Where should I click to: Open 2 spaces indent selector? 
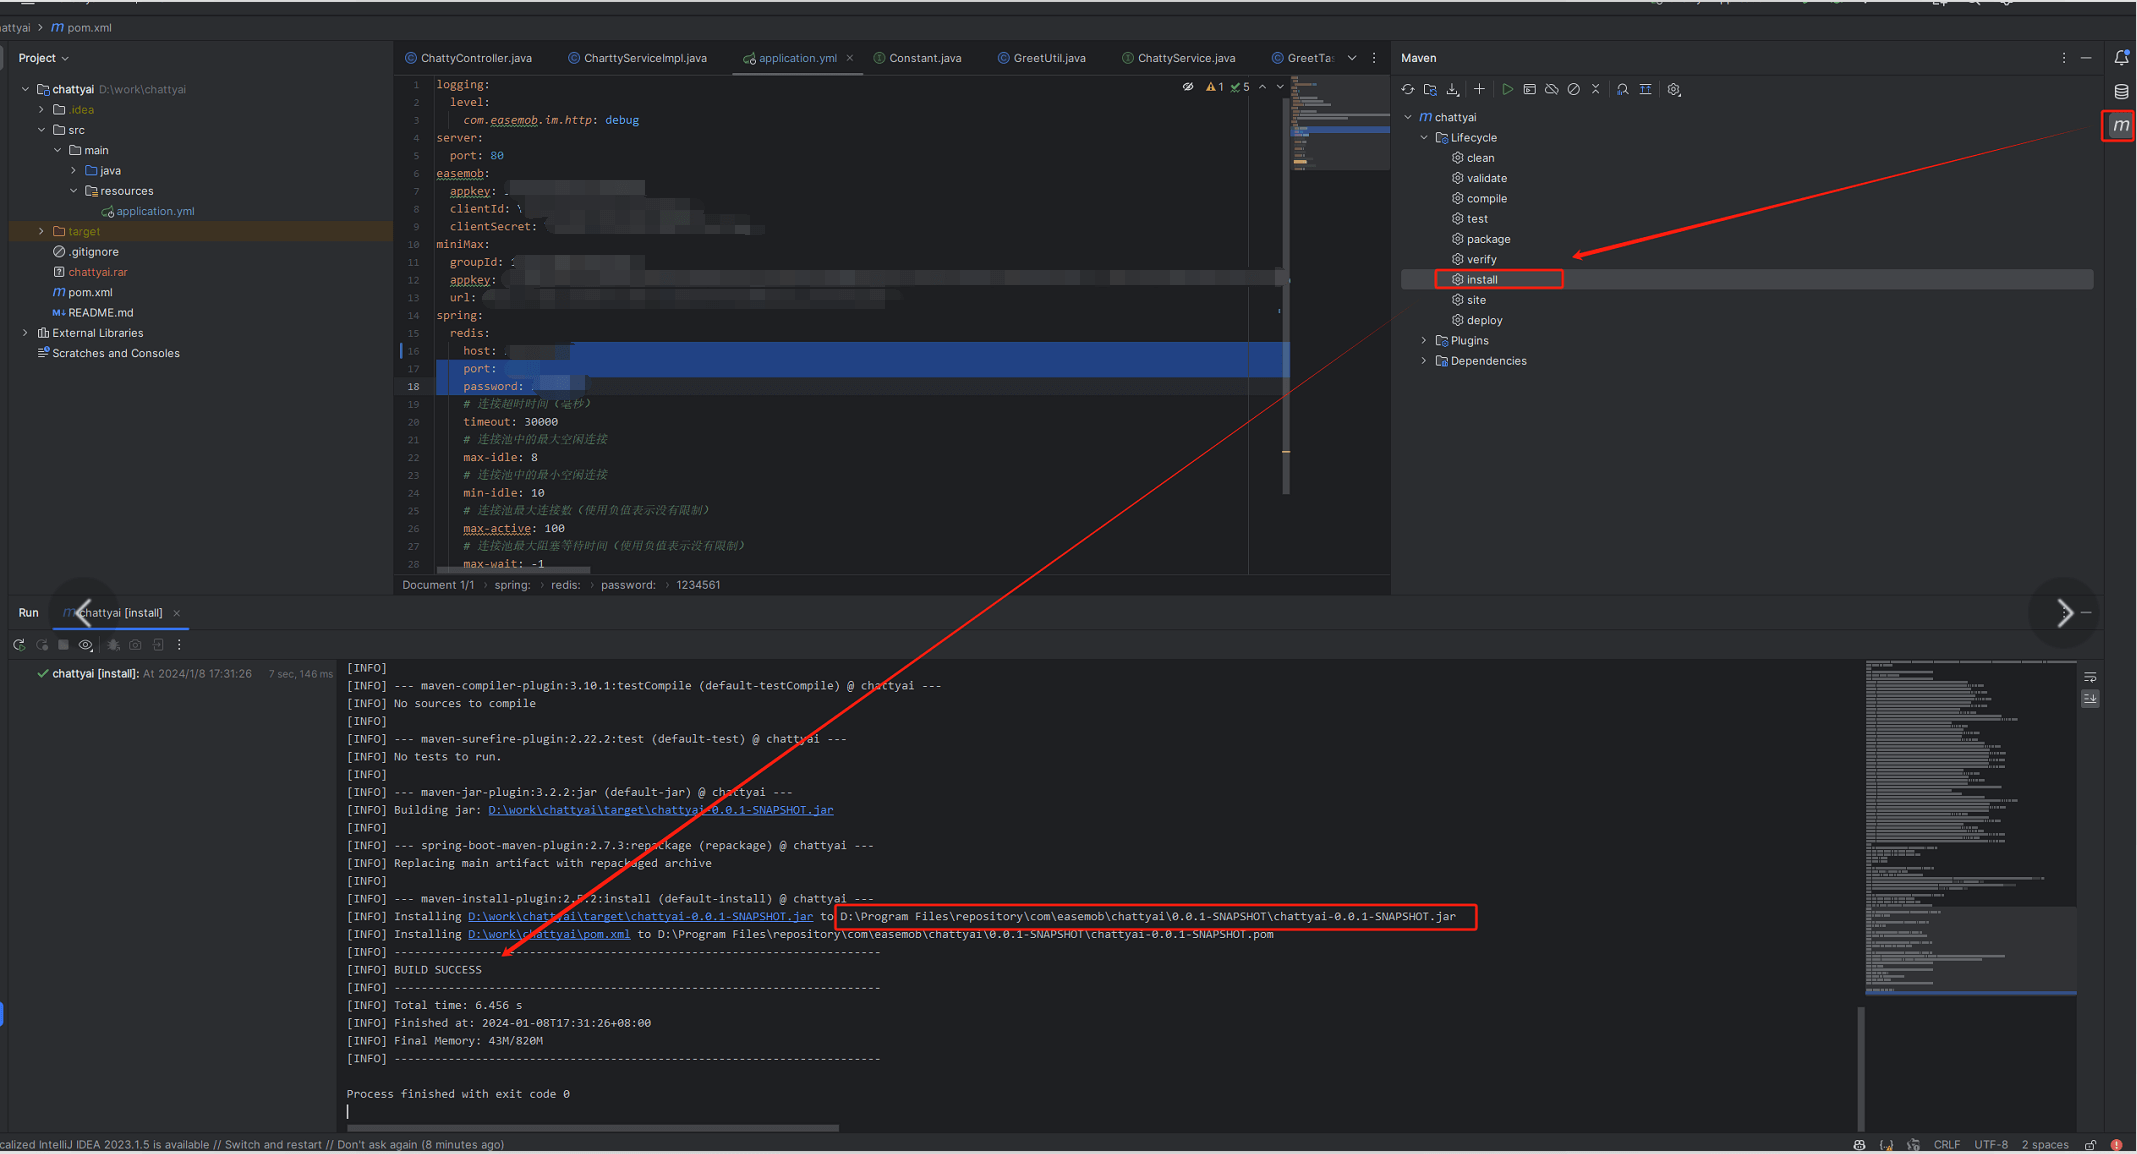click(x=2045, y=1145)
